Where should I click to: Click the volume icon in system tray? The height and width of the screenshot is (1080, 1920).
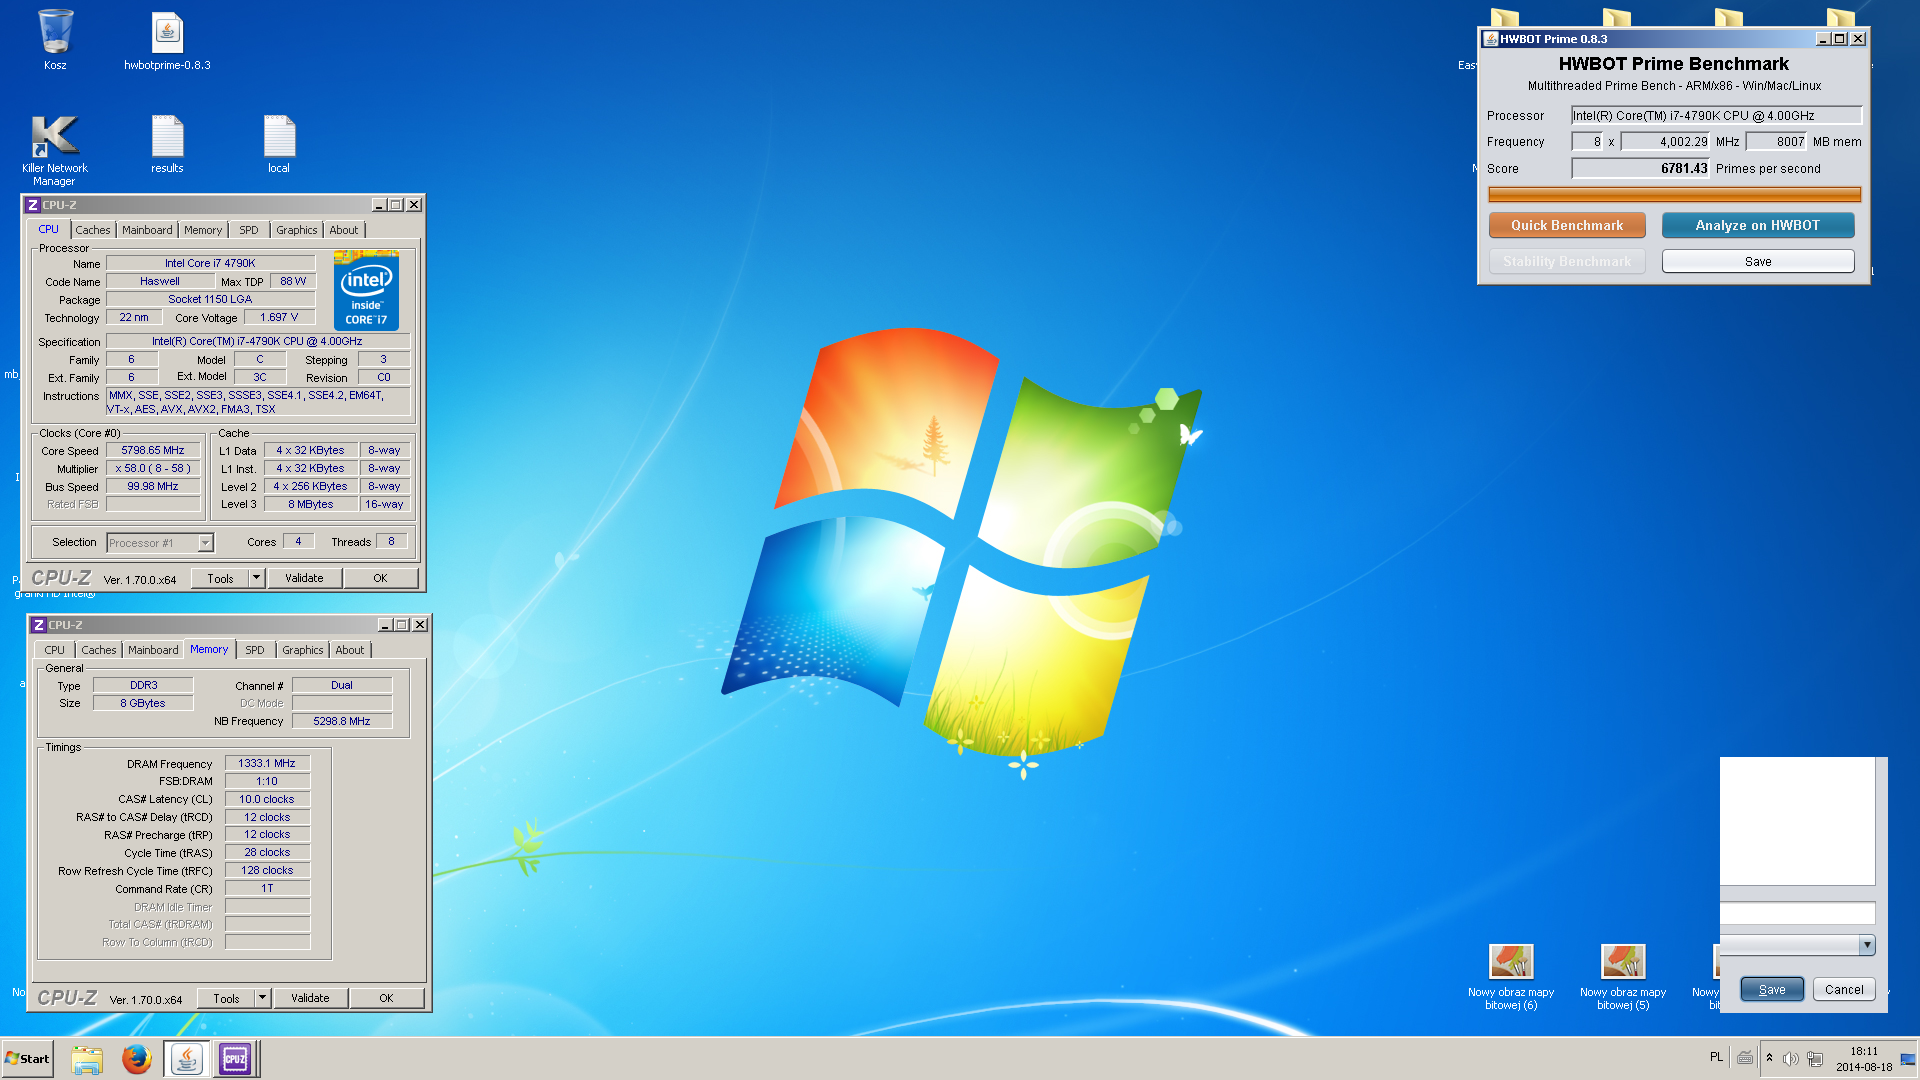coord(1791,1059)
